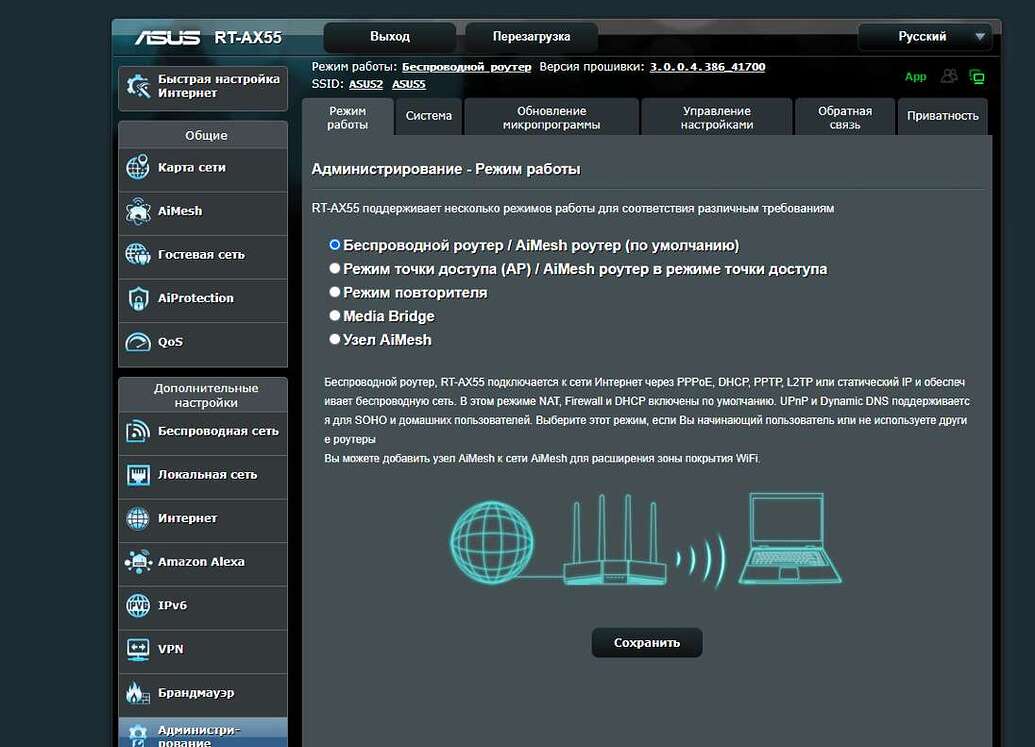
Task: Click the 'Перезагрузка' reboot button
Action: pos(531,37)
